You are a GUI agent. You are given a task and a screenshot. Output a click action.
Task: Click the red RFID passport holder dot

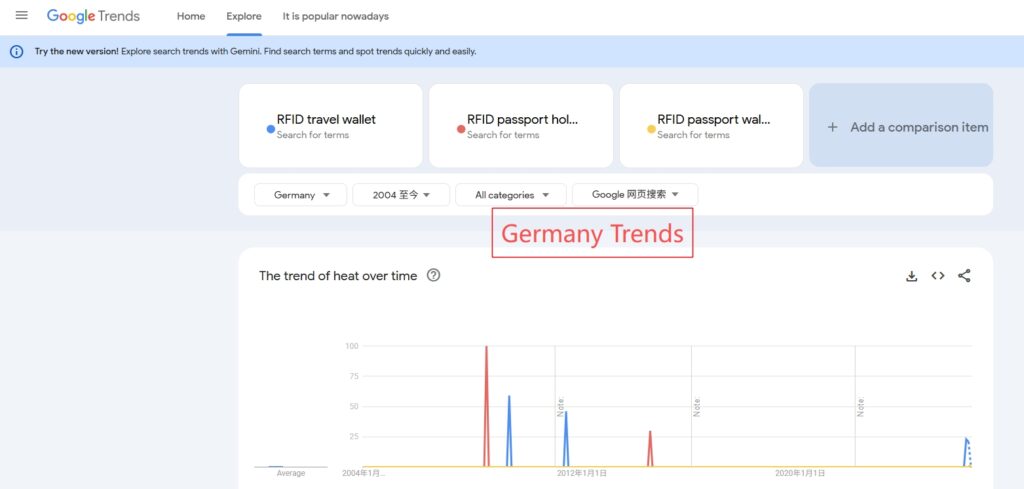[x=461, y=129]
